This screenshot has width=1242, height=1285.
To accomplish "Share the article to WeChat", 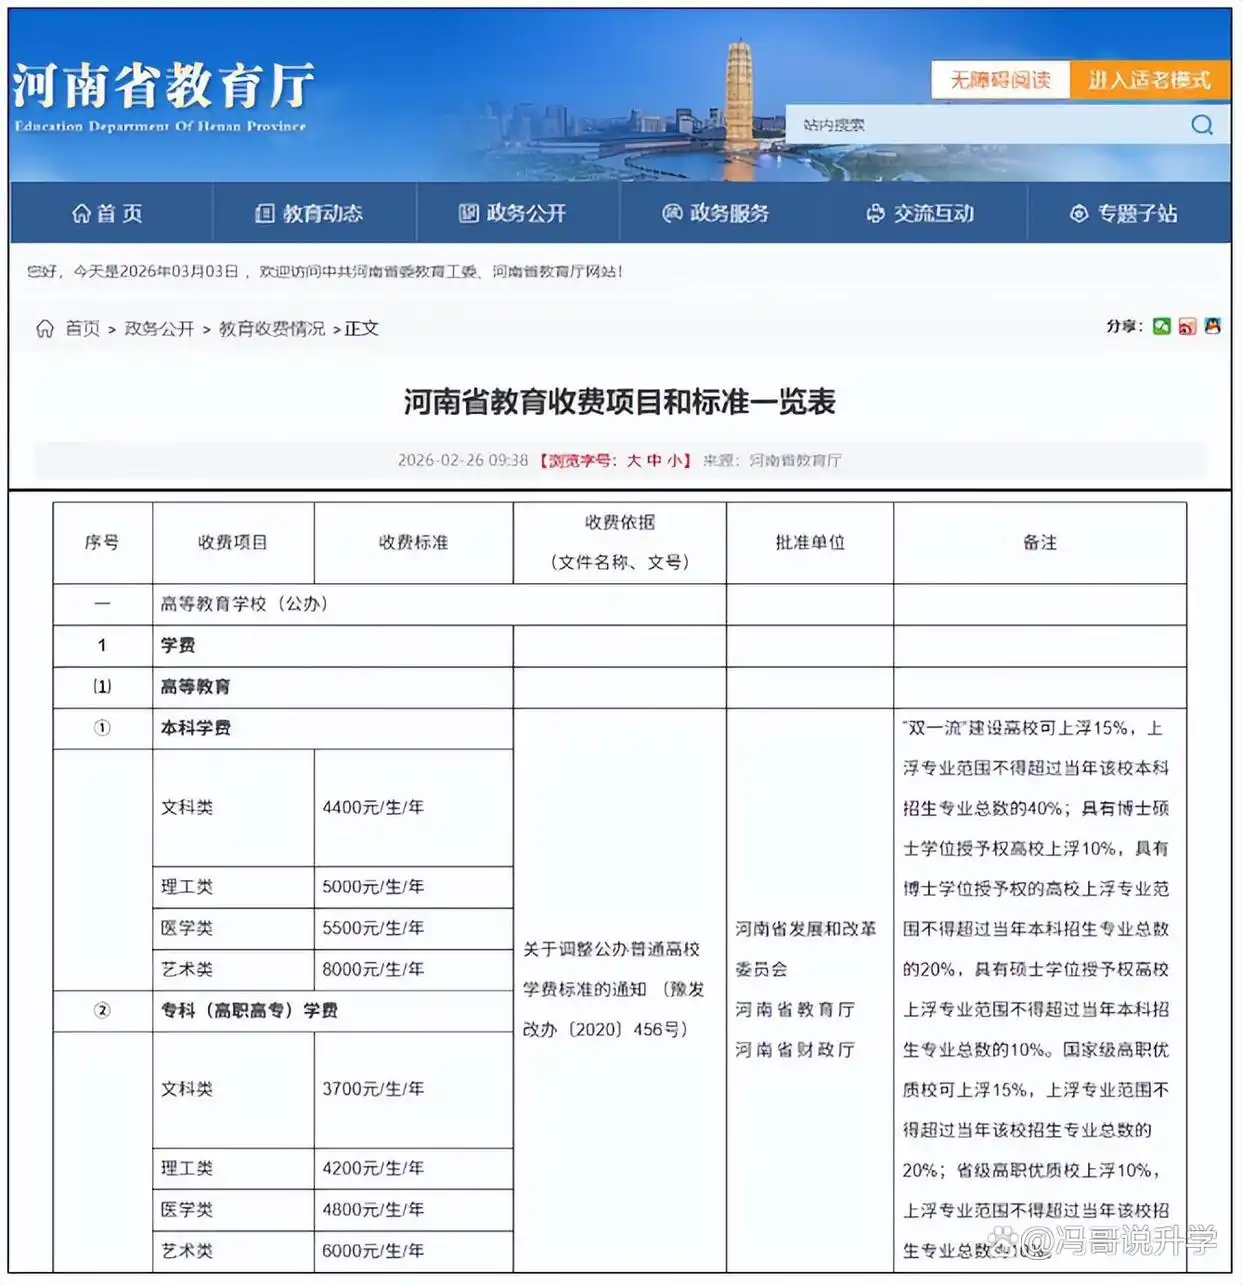I will click(x=1161, y=326).
